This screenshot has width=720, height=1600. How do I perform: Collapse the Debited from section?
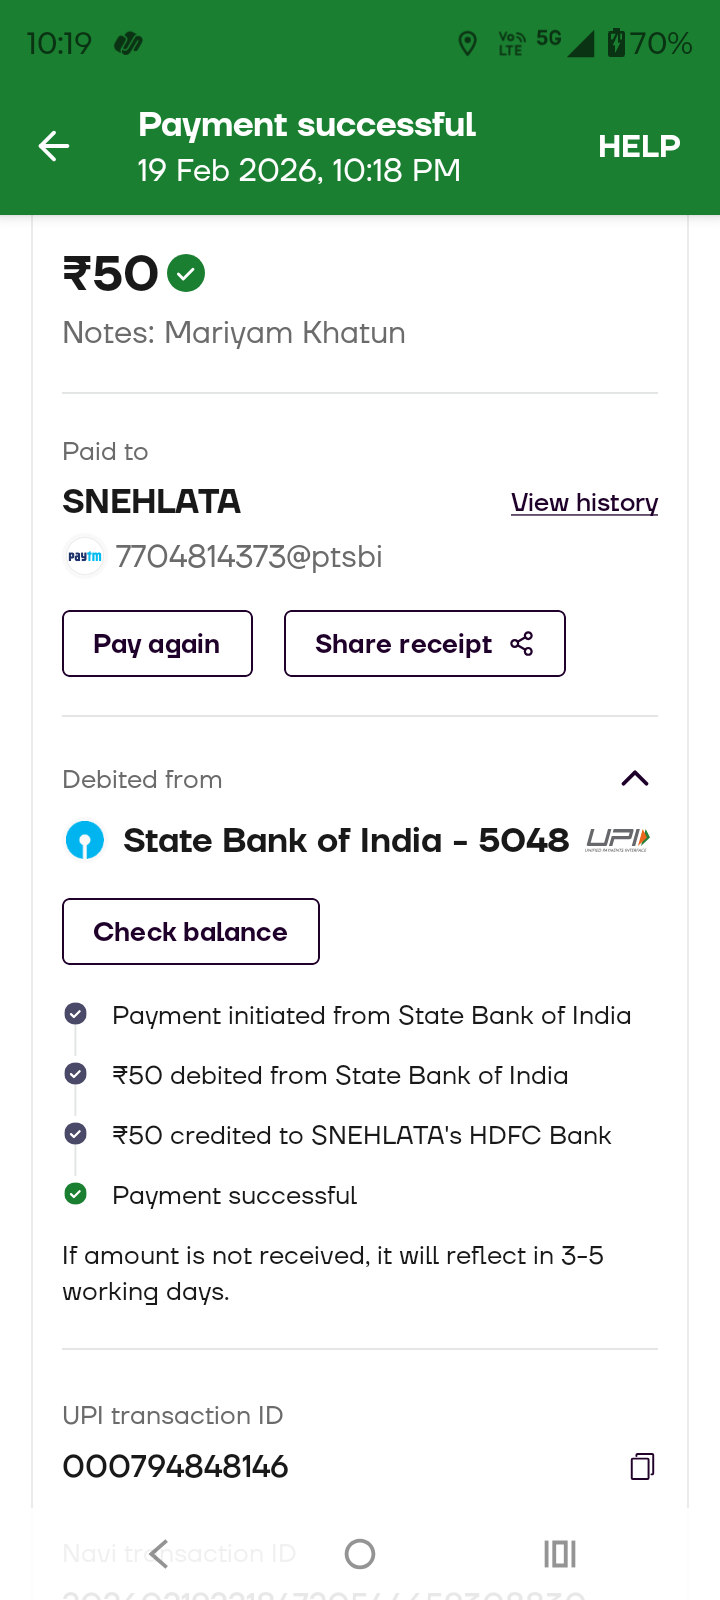pos(635,779)
